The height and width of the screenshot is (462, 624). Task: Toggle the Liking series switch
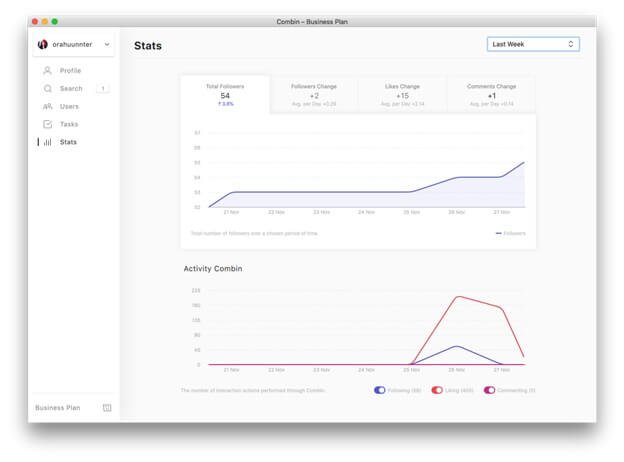(x=437, y=390)
